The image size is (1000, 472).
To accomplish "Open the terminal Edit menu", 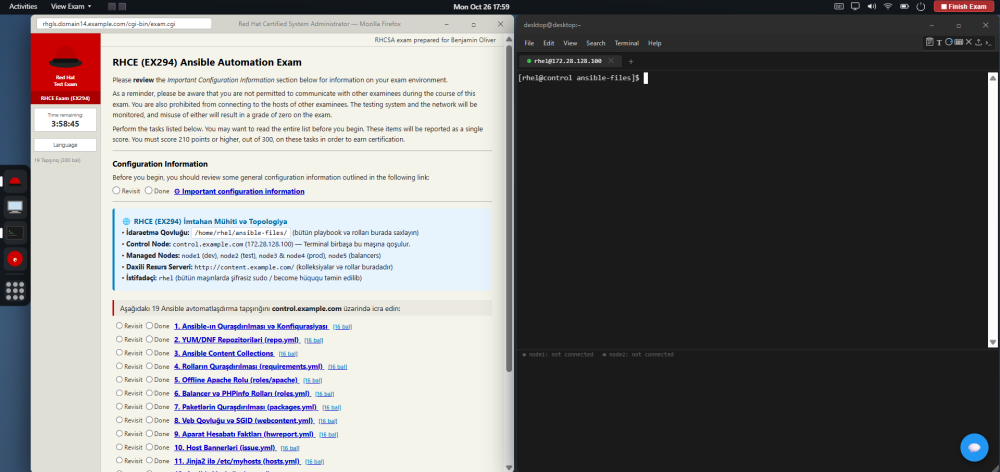I will [x=548, y=43].
